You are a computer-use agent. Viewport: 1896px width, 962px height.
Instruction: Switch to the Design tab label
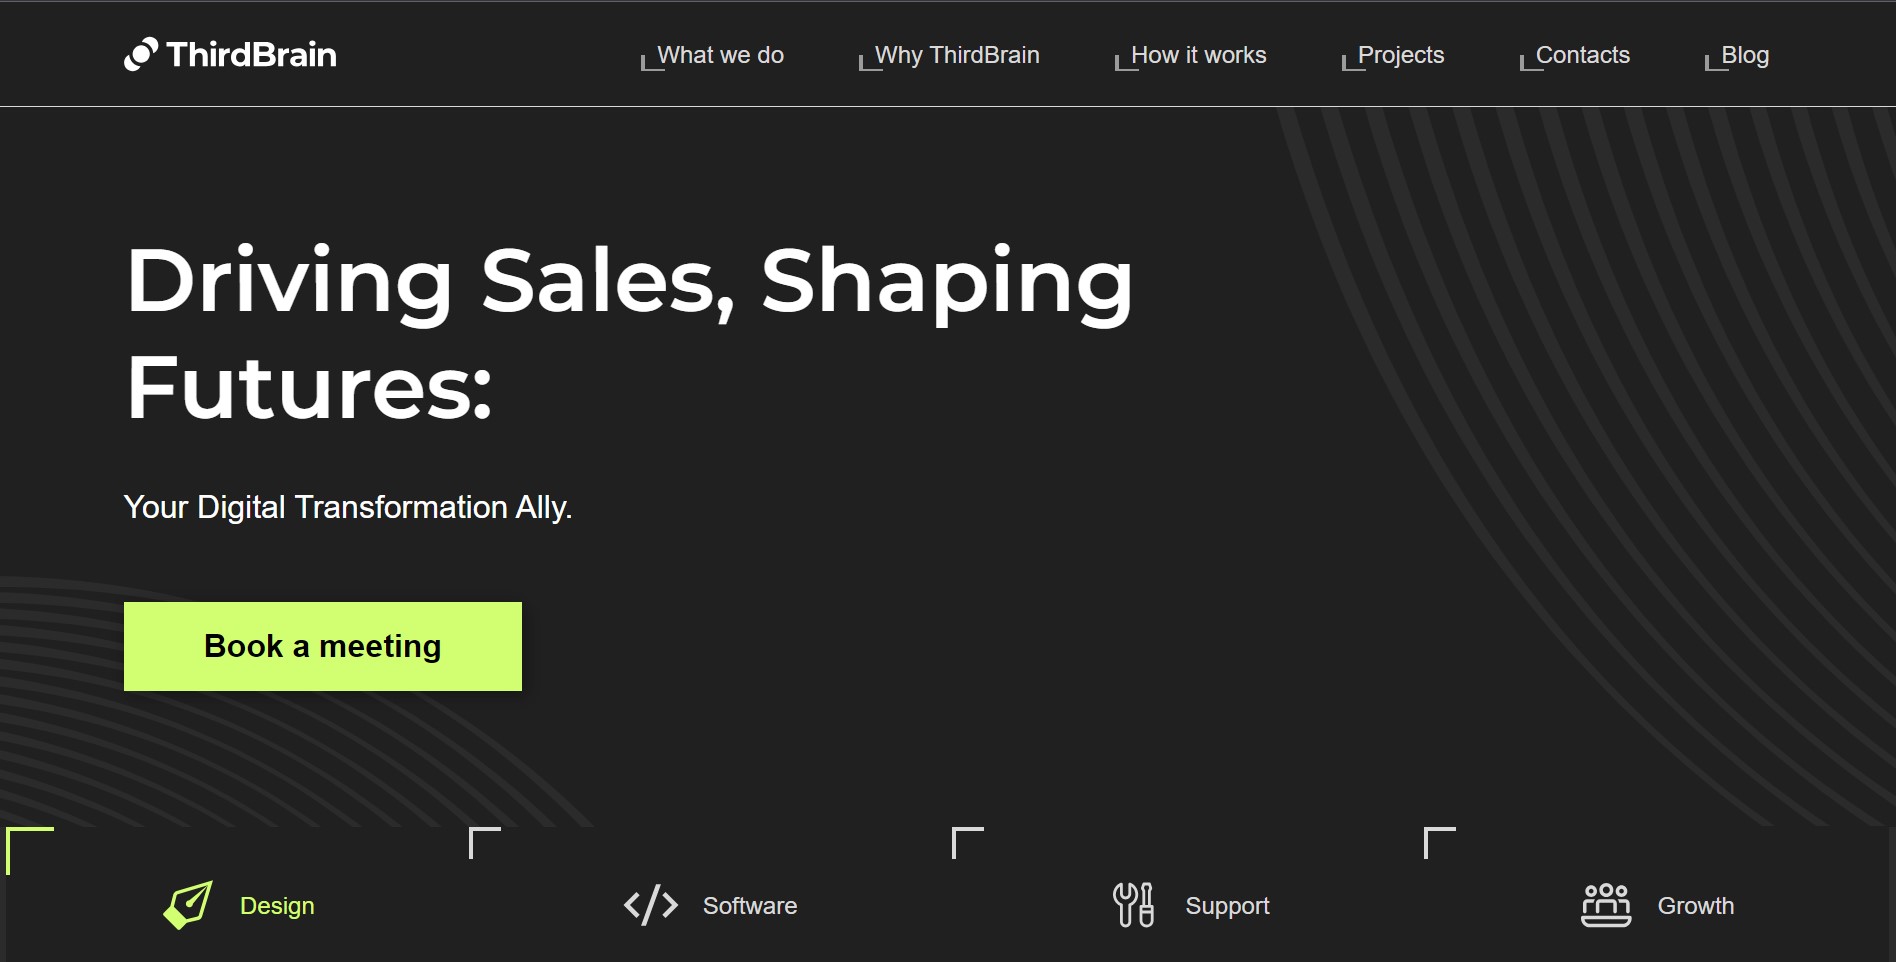277,906
